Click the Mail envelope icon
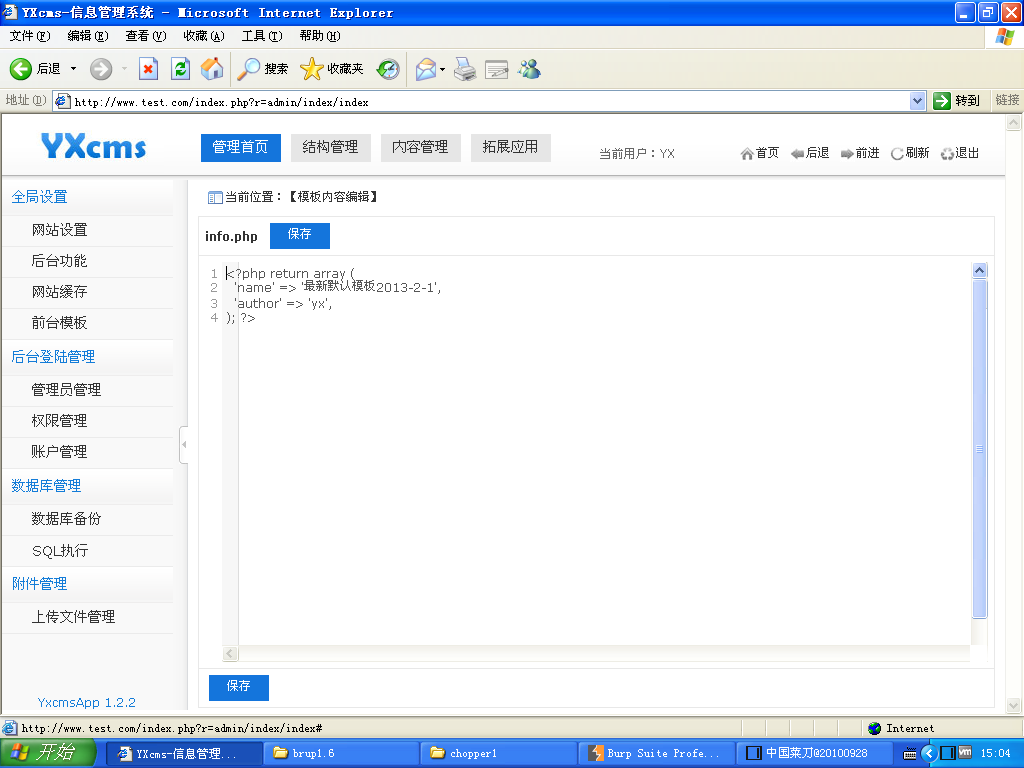The image size is (1024, 768). coord(425,69)
